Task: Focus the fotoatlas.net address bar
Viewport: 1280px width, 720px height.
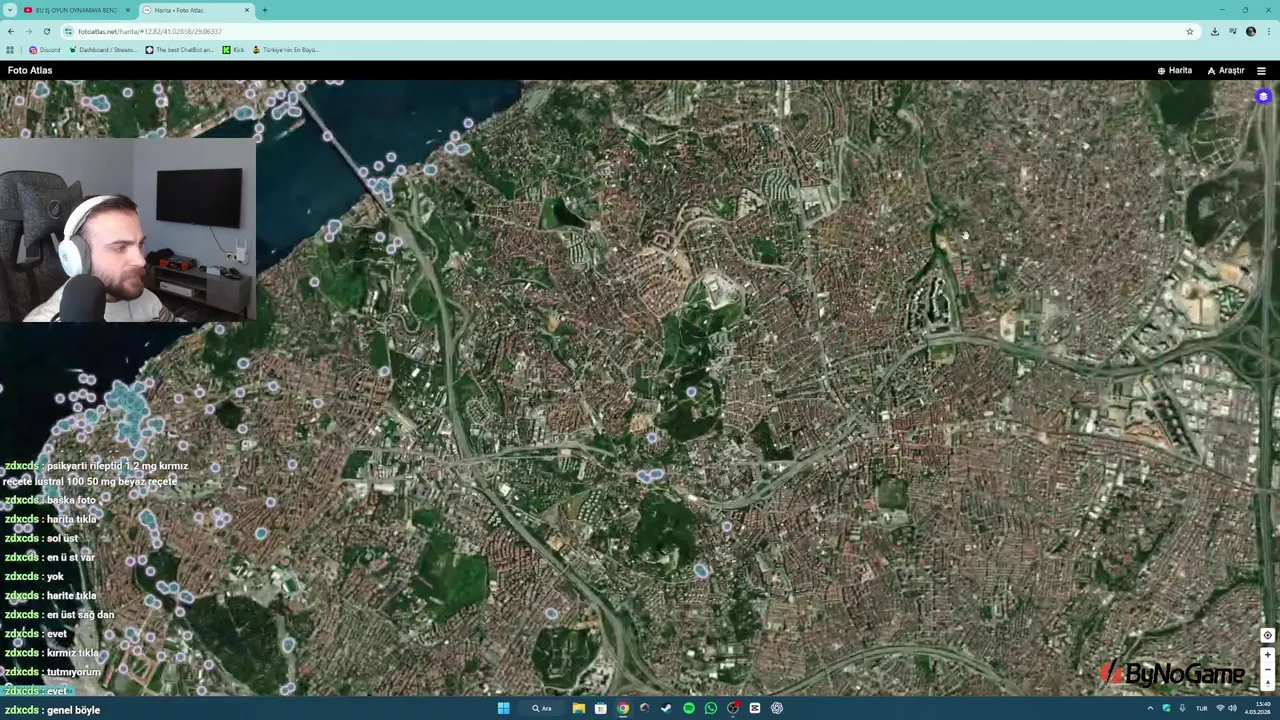Action: coord(630,31)
